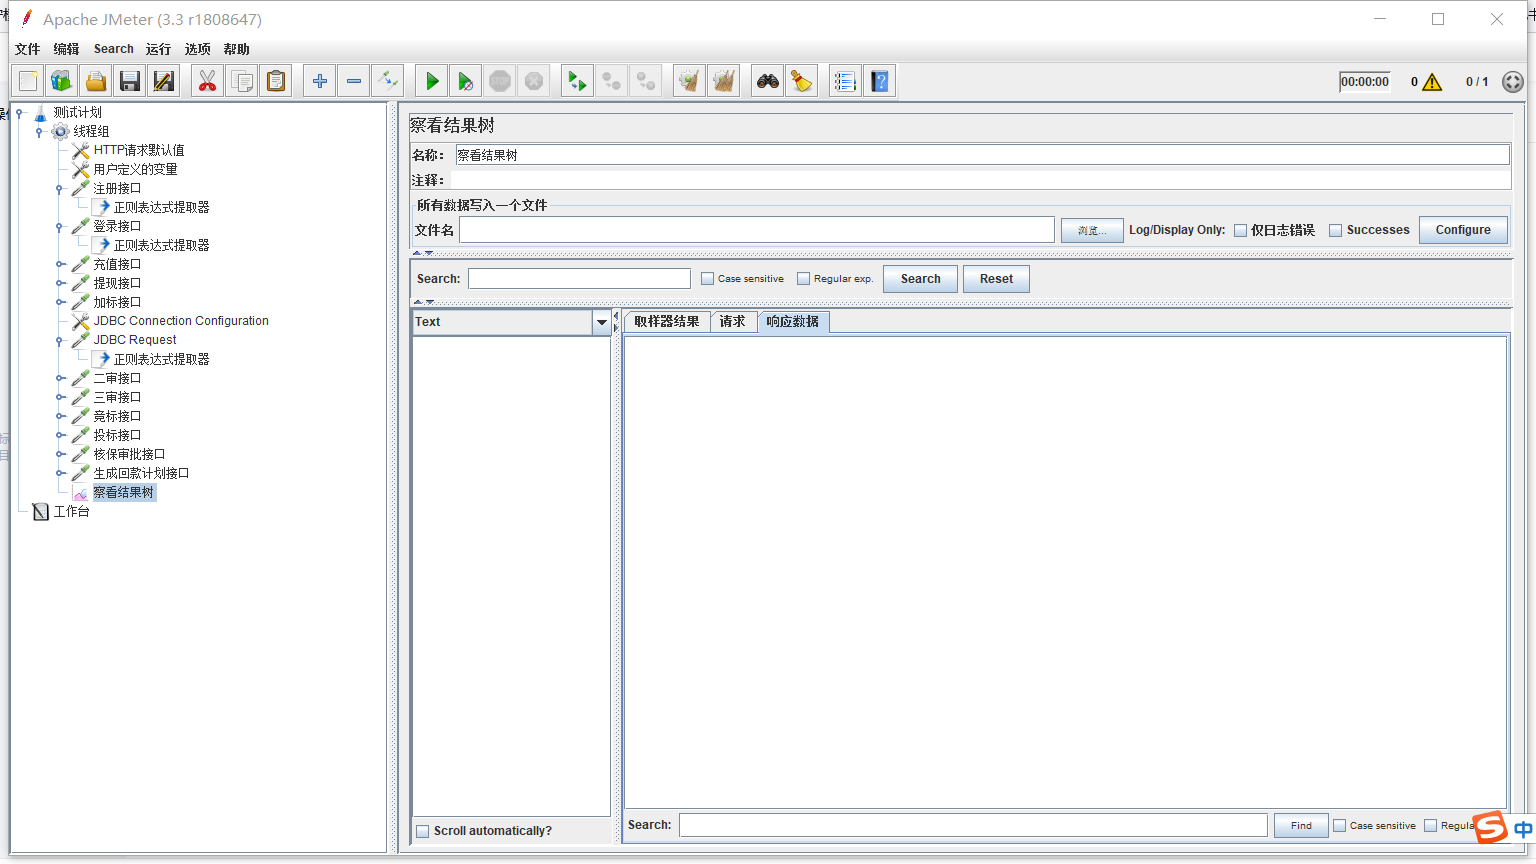Viewport: 1536px width, 864px height.
Task: Open the Text renderer dropdown
Action: coord(601,322)
